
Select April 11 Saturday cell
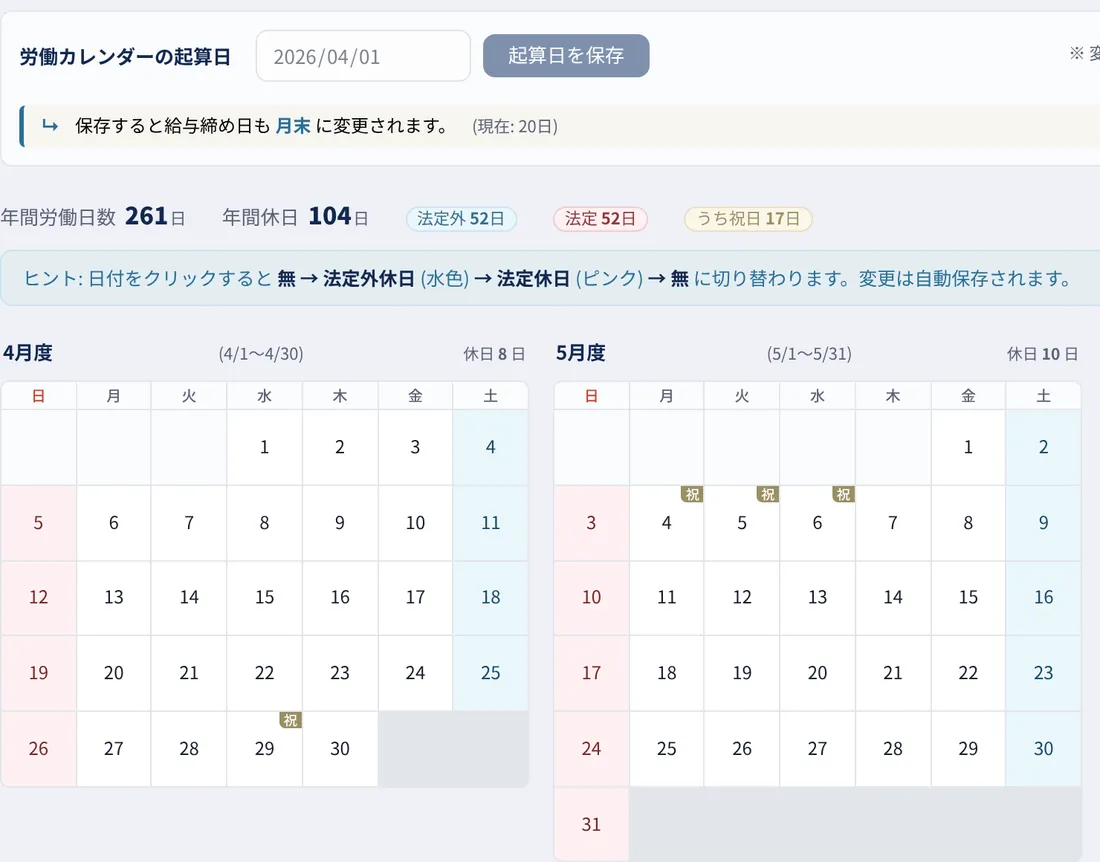coord(490,523)
